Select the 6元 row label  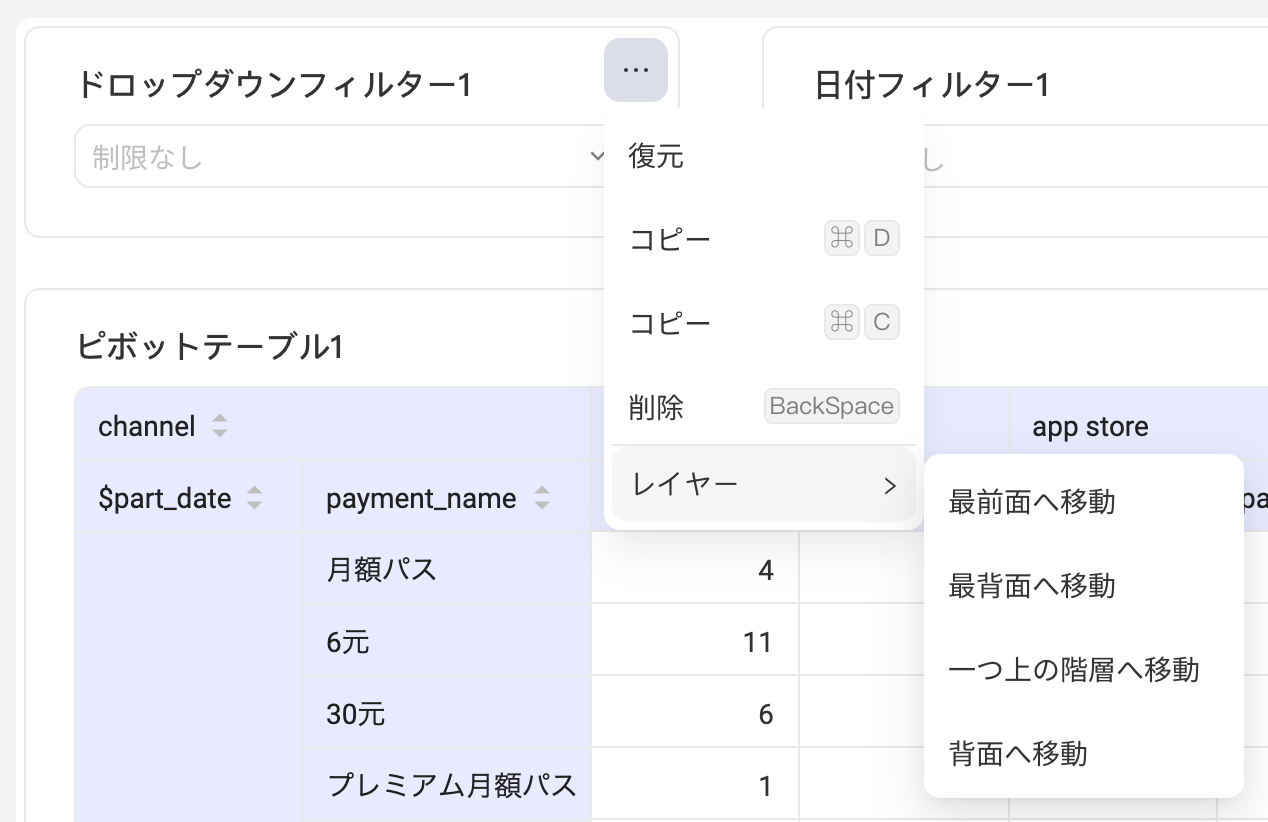[x=348, y=642]
